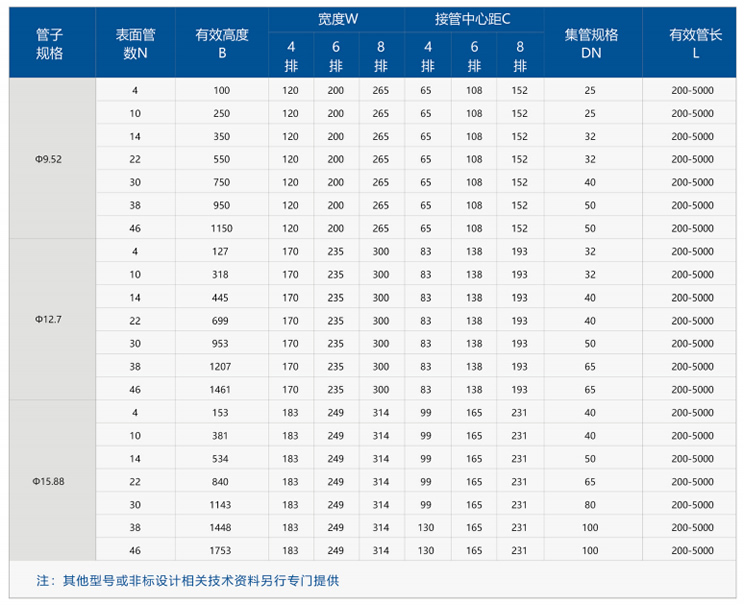The height and width of the screenshot is (606, 744).
Task: Click the effective height value 250
Action: click(222, 113)
